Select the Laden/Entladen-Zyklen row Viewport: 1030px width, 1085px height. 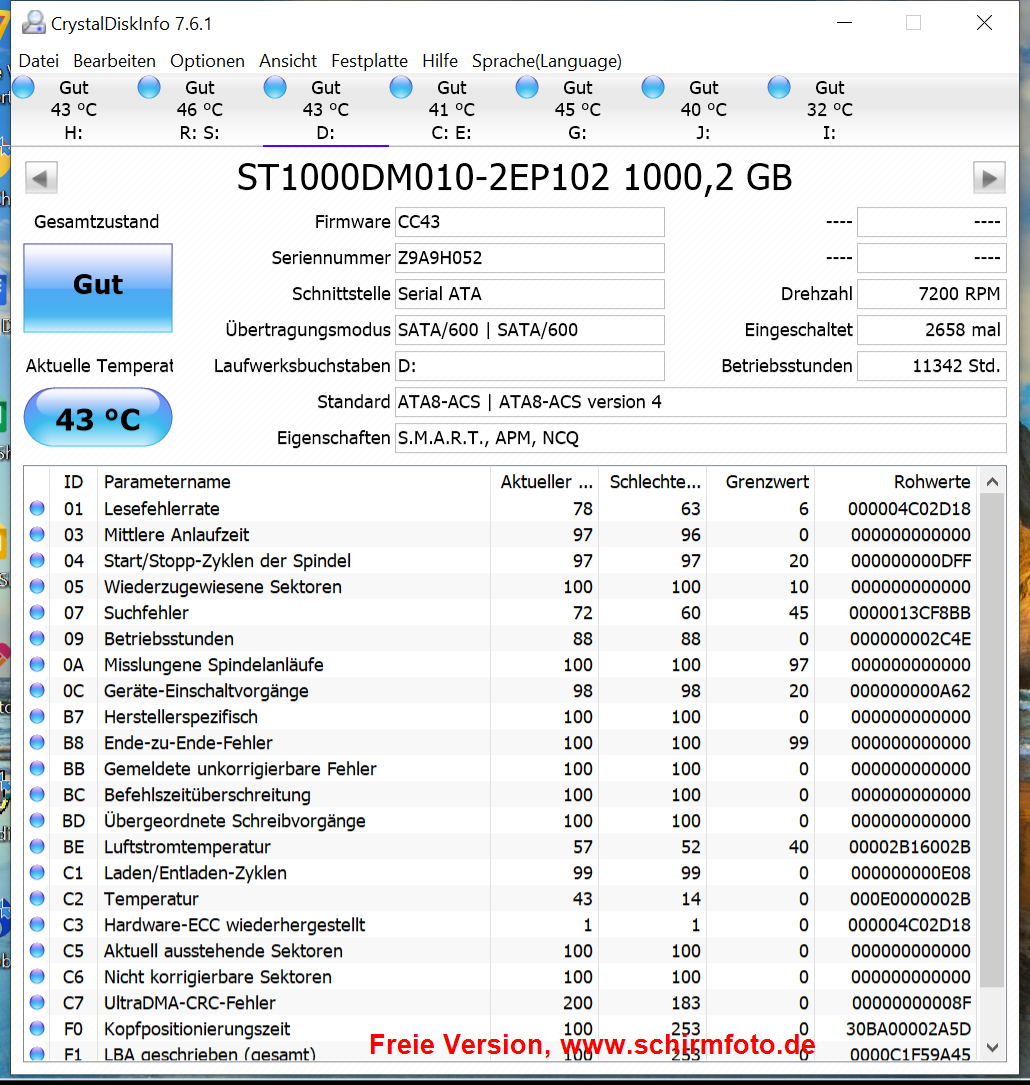point(502,873)
